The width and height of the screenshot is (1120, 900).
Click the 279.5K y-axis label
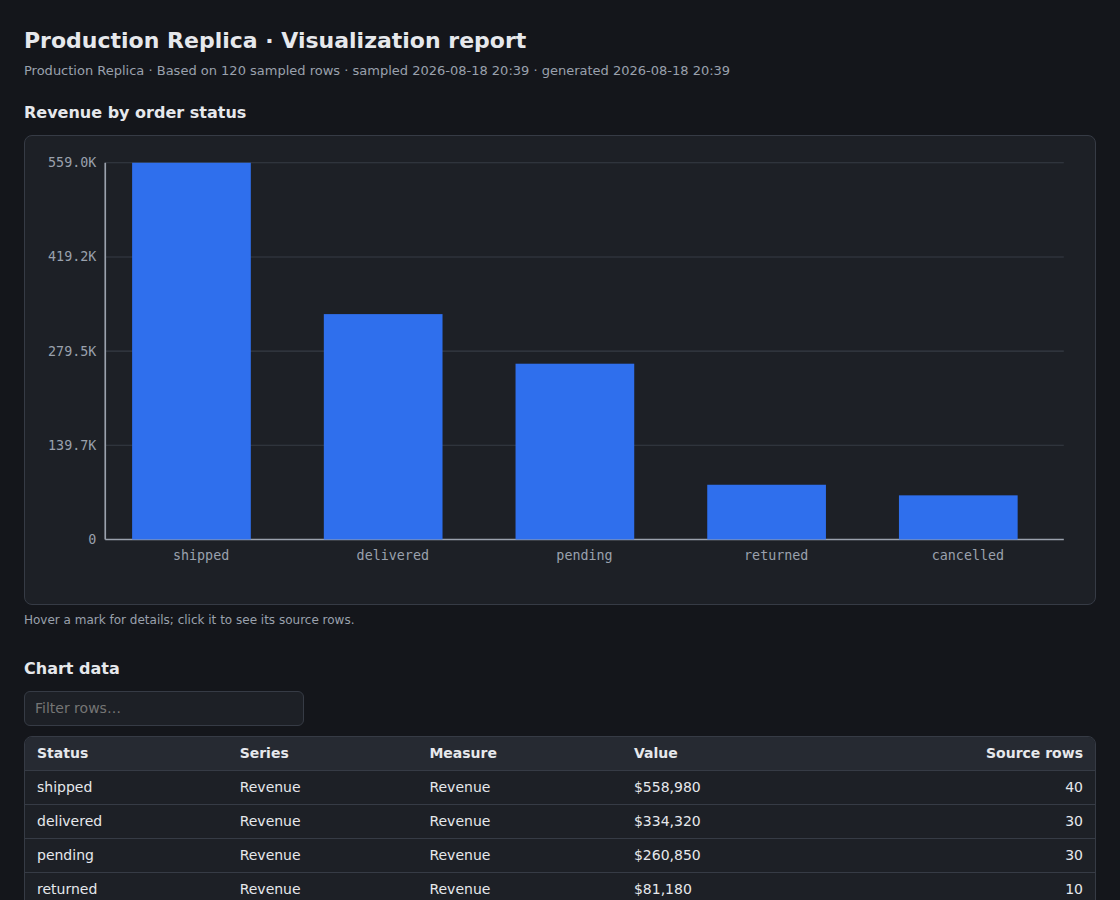tap(72, 351)
